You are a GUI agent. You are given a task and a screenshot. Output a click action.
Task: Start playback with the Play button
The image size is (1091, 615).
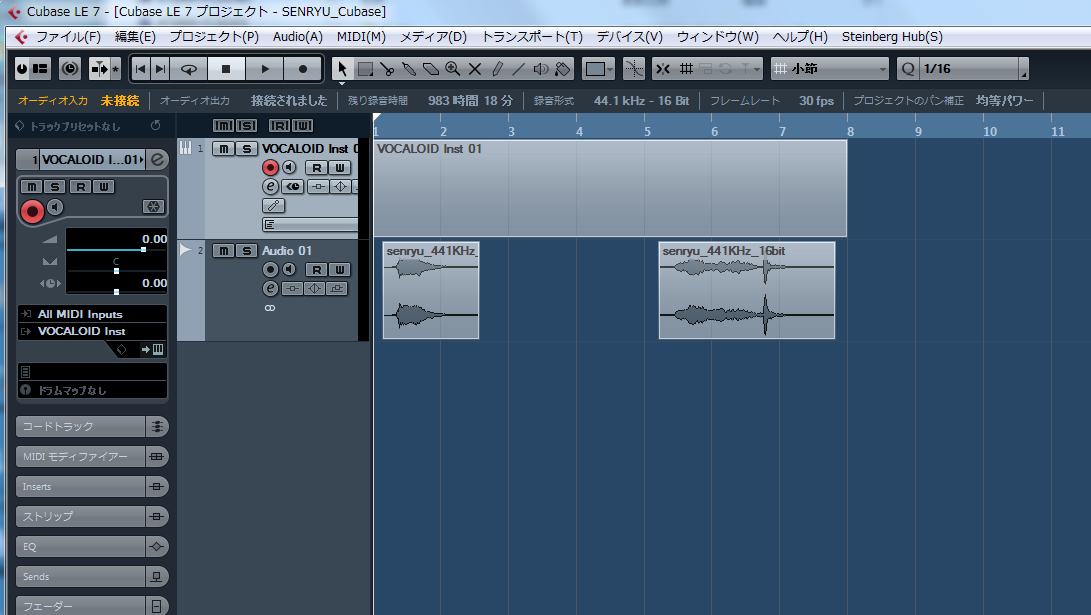pyautogui.click(x=264, y=69)
